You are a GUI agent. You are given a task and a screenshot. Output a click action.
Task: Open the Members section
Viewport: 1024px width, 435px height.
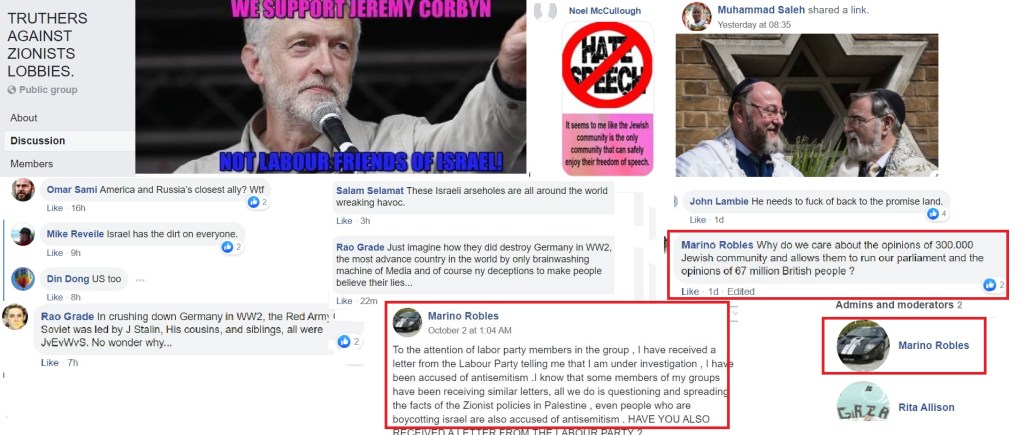pyautogui.click(x=31, y=163)
